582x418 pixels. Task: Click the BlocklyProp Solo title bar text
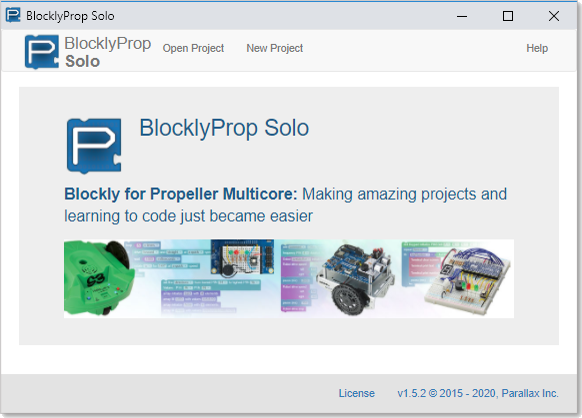(x=70, y=16)
